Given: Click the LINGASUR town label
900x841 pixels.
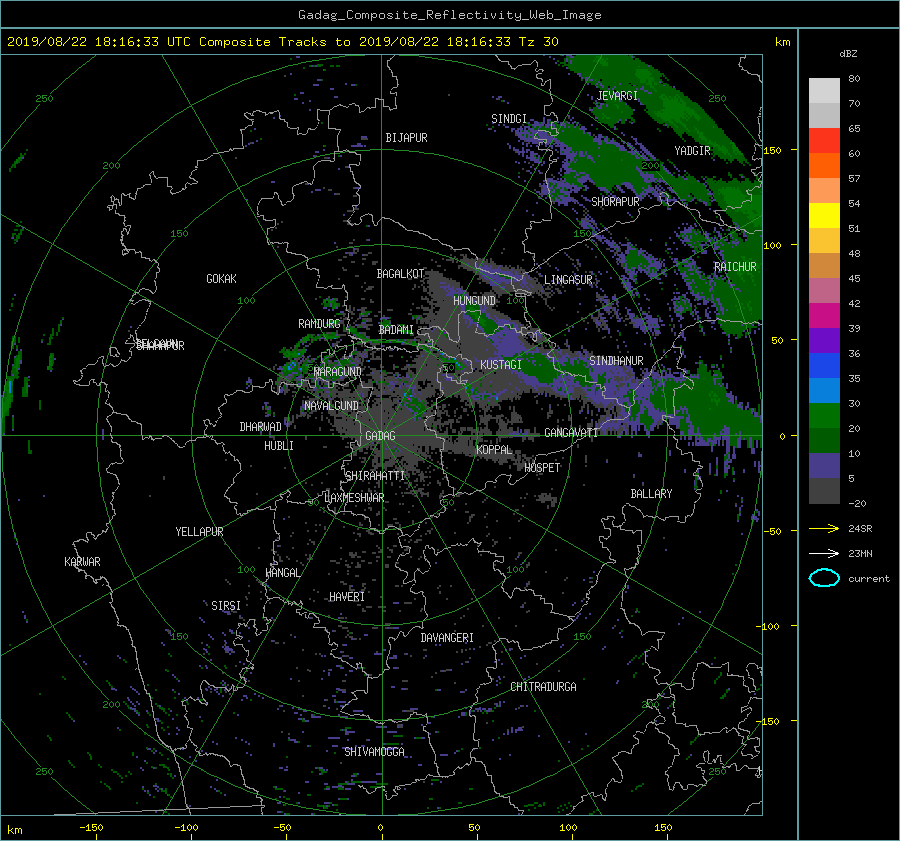Looking at the screenshot, I should (568, 280).
